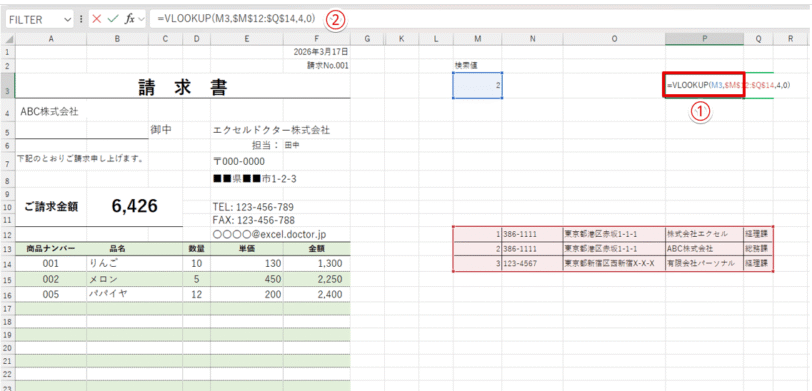Image resolution: width=812 pixels, height=391 pixels.
Task: Select column M header
Action: (x=477, y=39)
